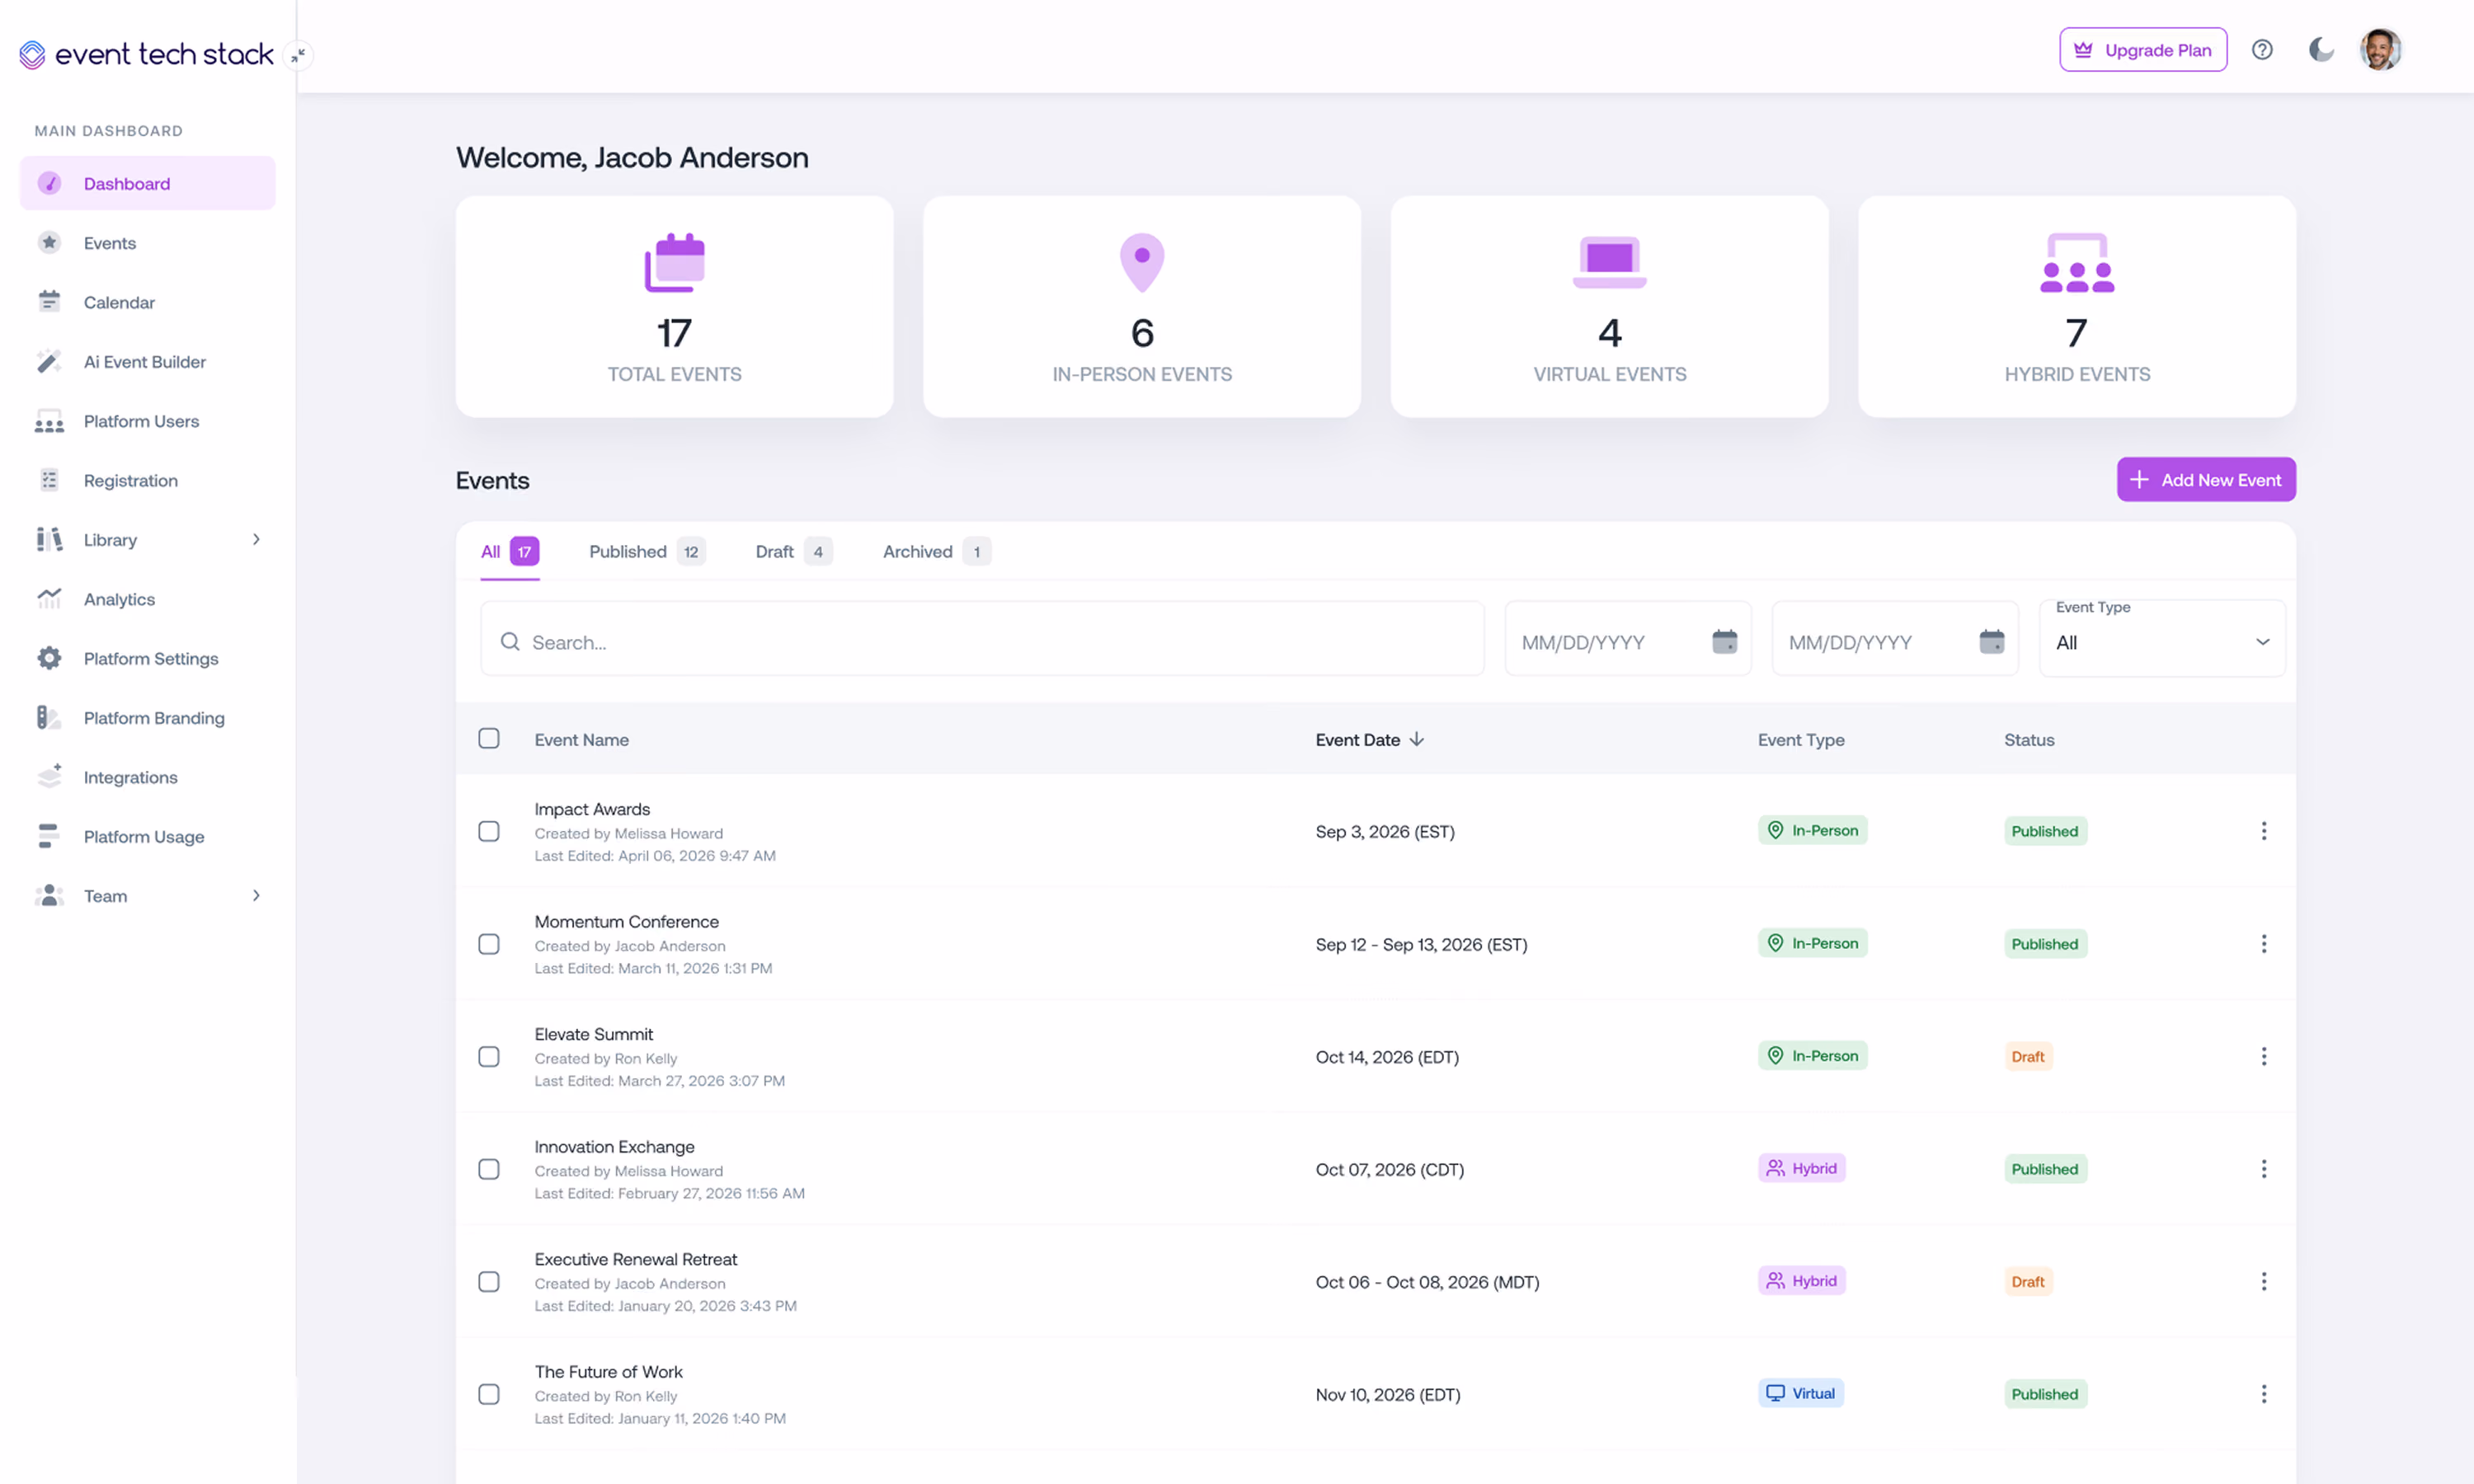The height and width of the screenshot is (1484, 2474).
Task: Check the Impact Awards row checkbox
Action: point(489,831)
